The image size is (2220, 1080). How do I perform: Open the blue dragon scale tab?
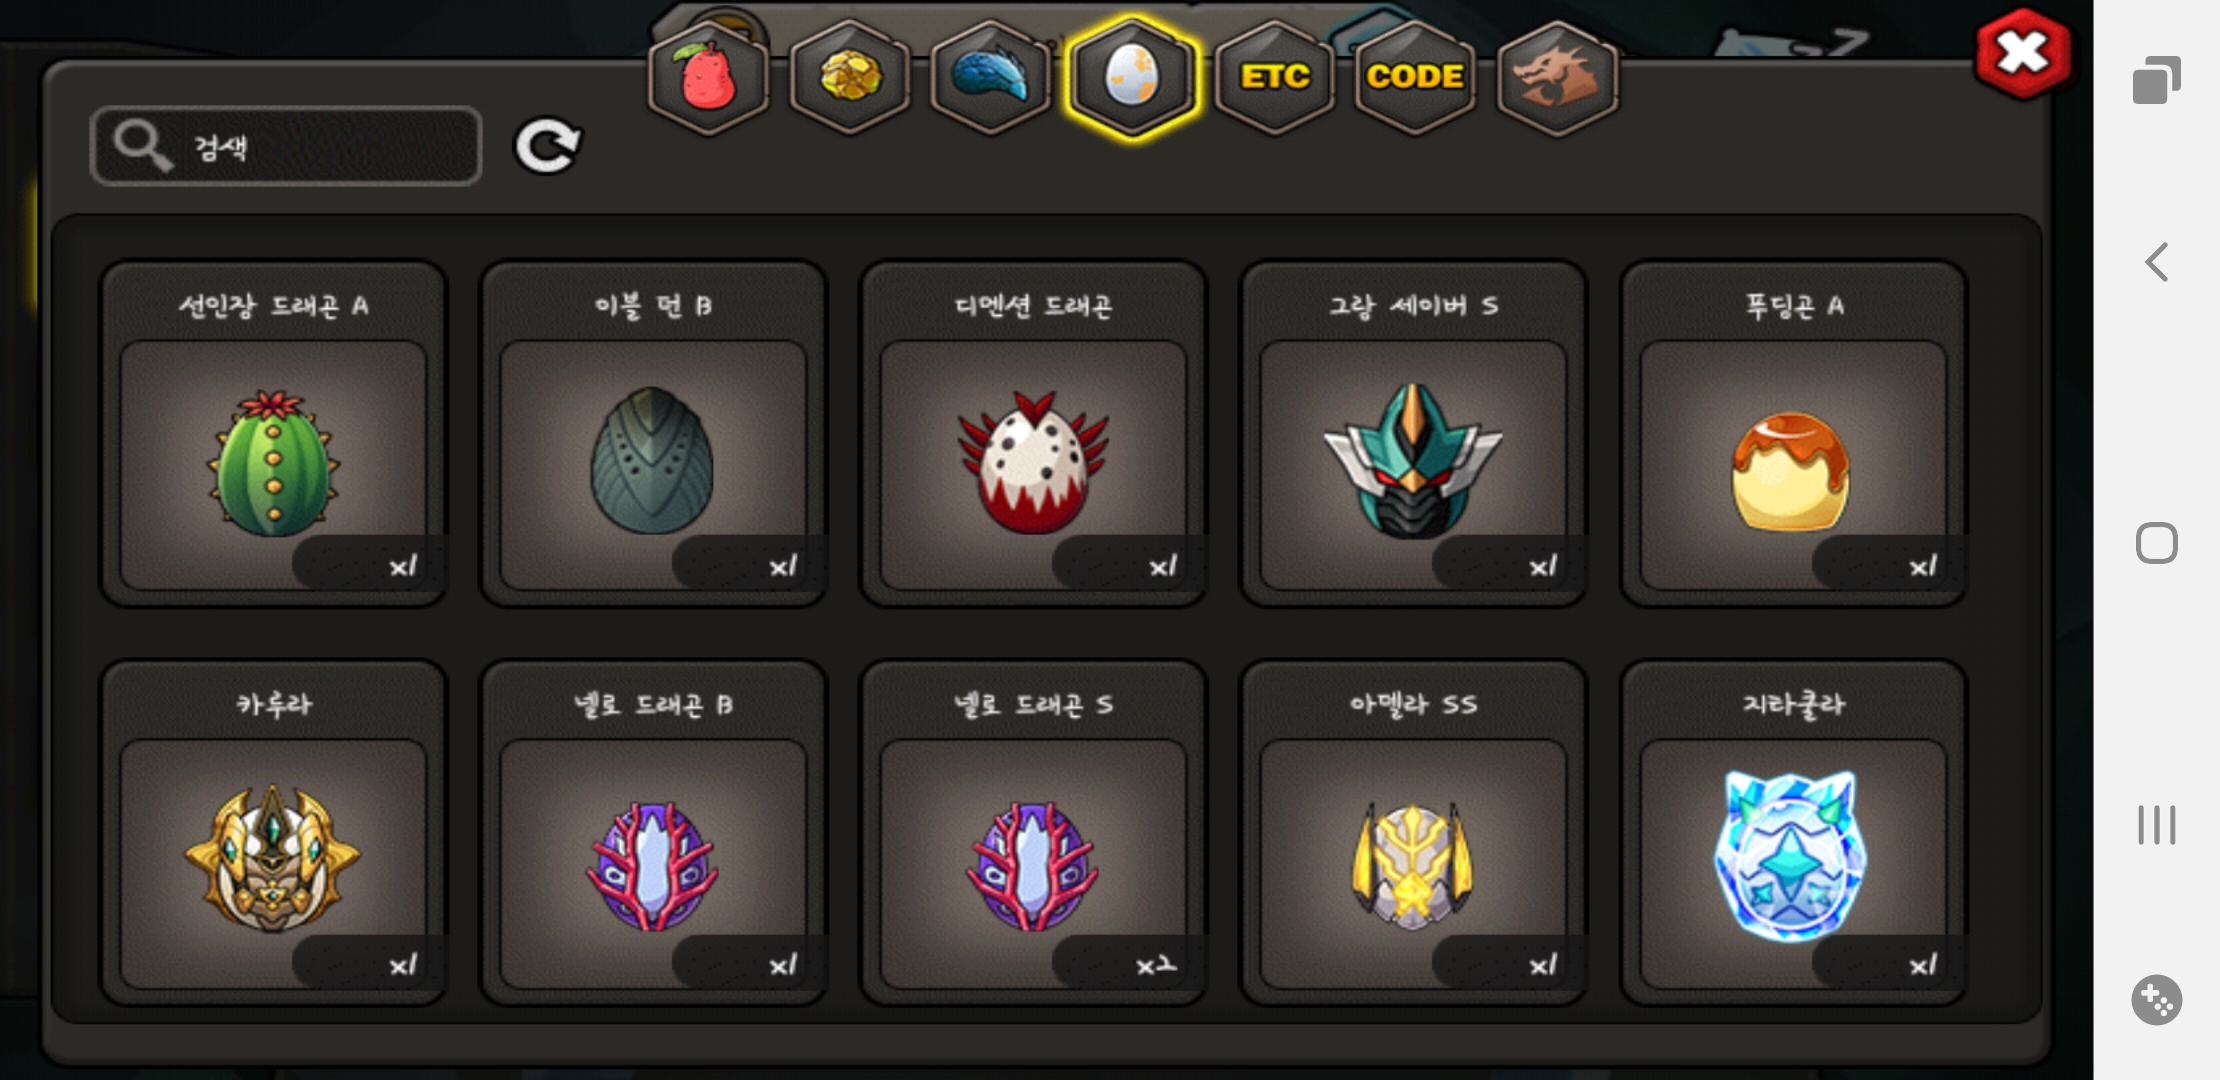(x=991, y=78)
